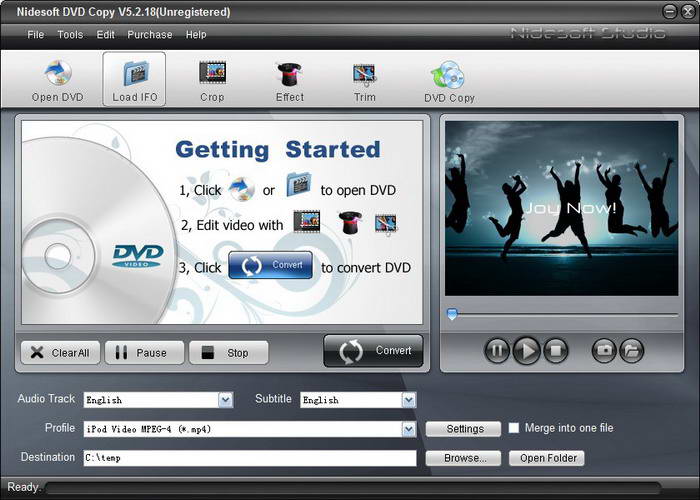Open the Effect tool (hat icon)
The image size is (700, 500).
(x=290, y=80)
